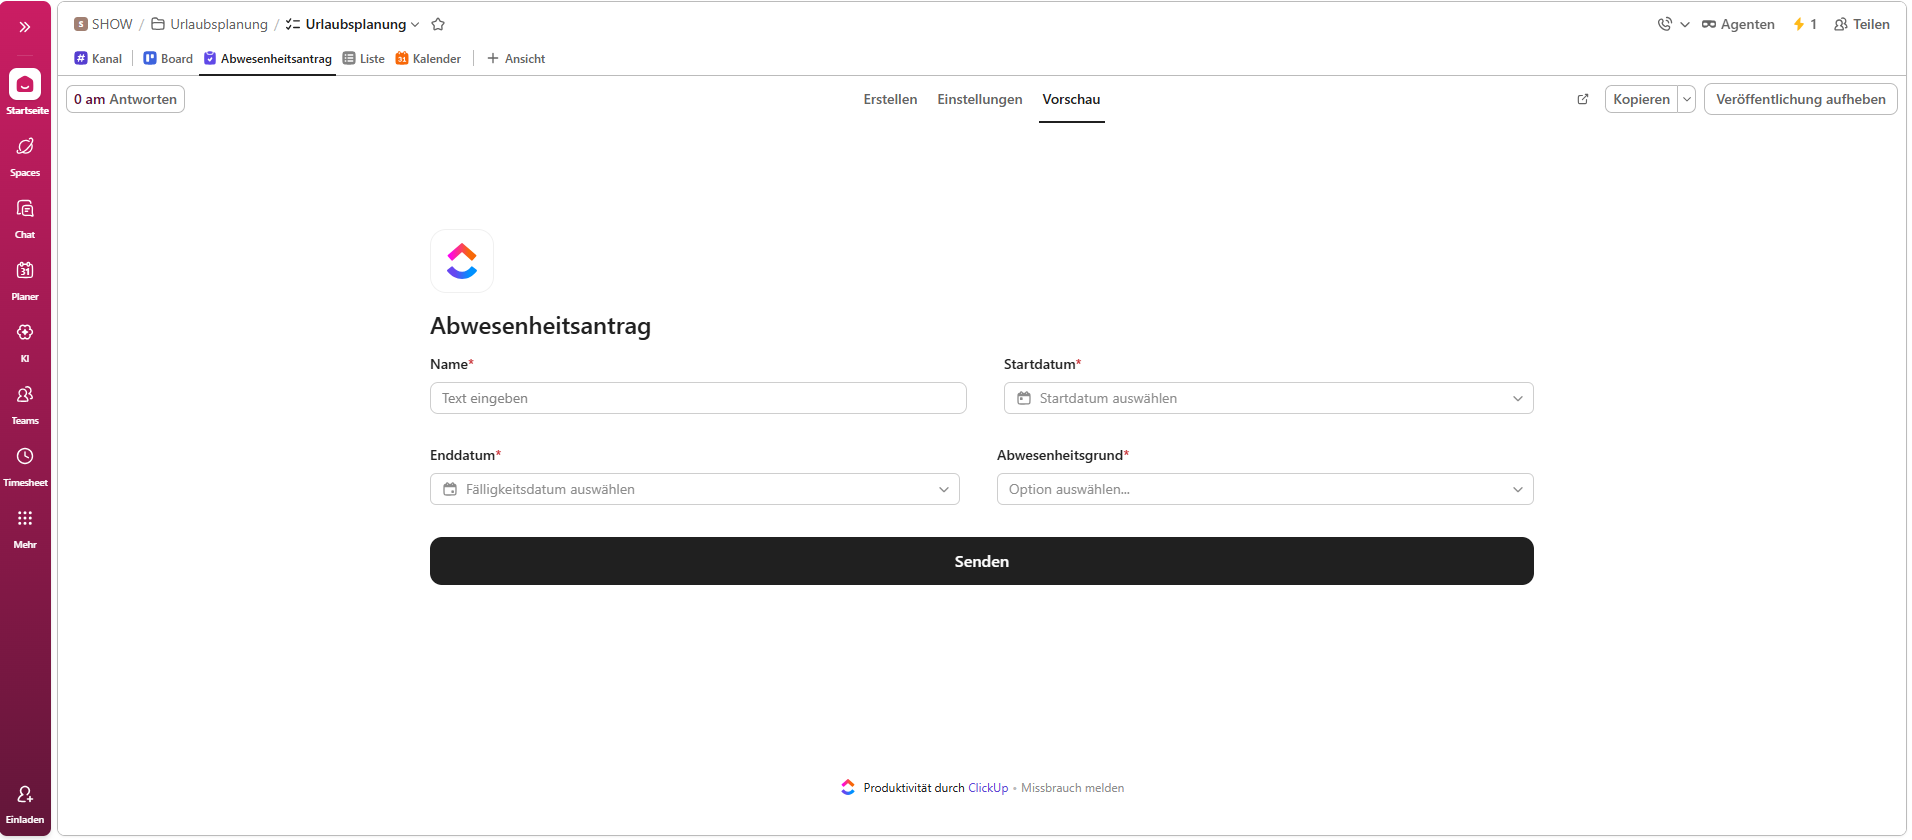Viewport: 1912px width, 840px height.
Task: Open the Enddatum date picker
Action: pos(695,489)
